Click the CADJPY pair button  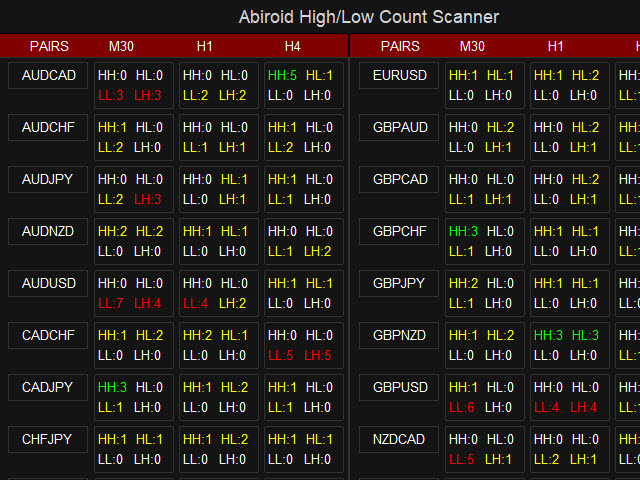coord(48,387)
